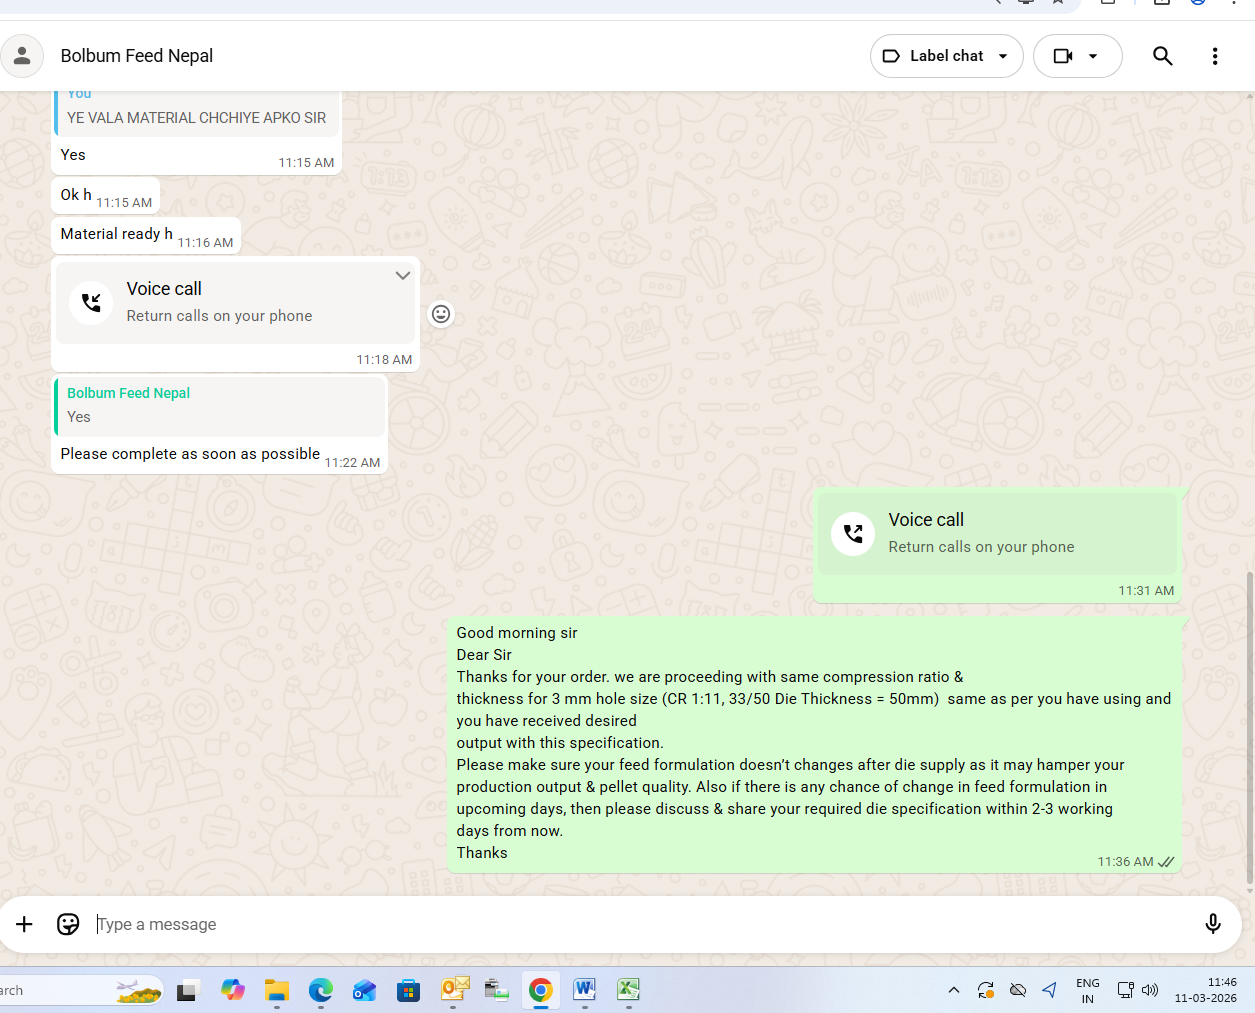This screenshot has width=1255, height=1013.
Task: Click Bolbum Feed Nepal profile avatar
Action: coord(22,56)
